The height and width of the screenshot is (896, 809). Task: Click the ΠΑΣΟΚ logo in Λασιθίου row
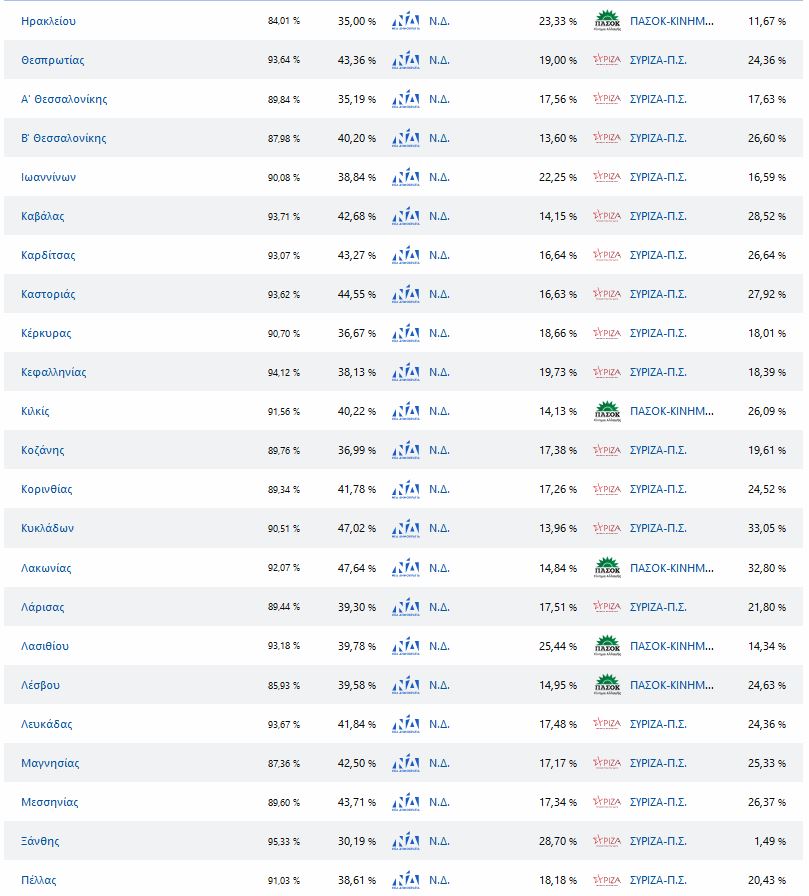pyautogui.click(x=607, y=646)
